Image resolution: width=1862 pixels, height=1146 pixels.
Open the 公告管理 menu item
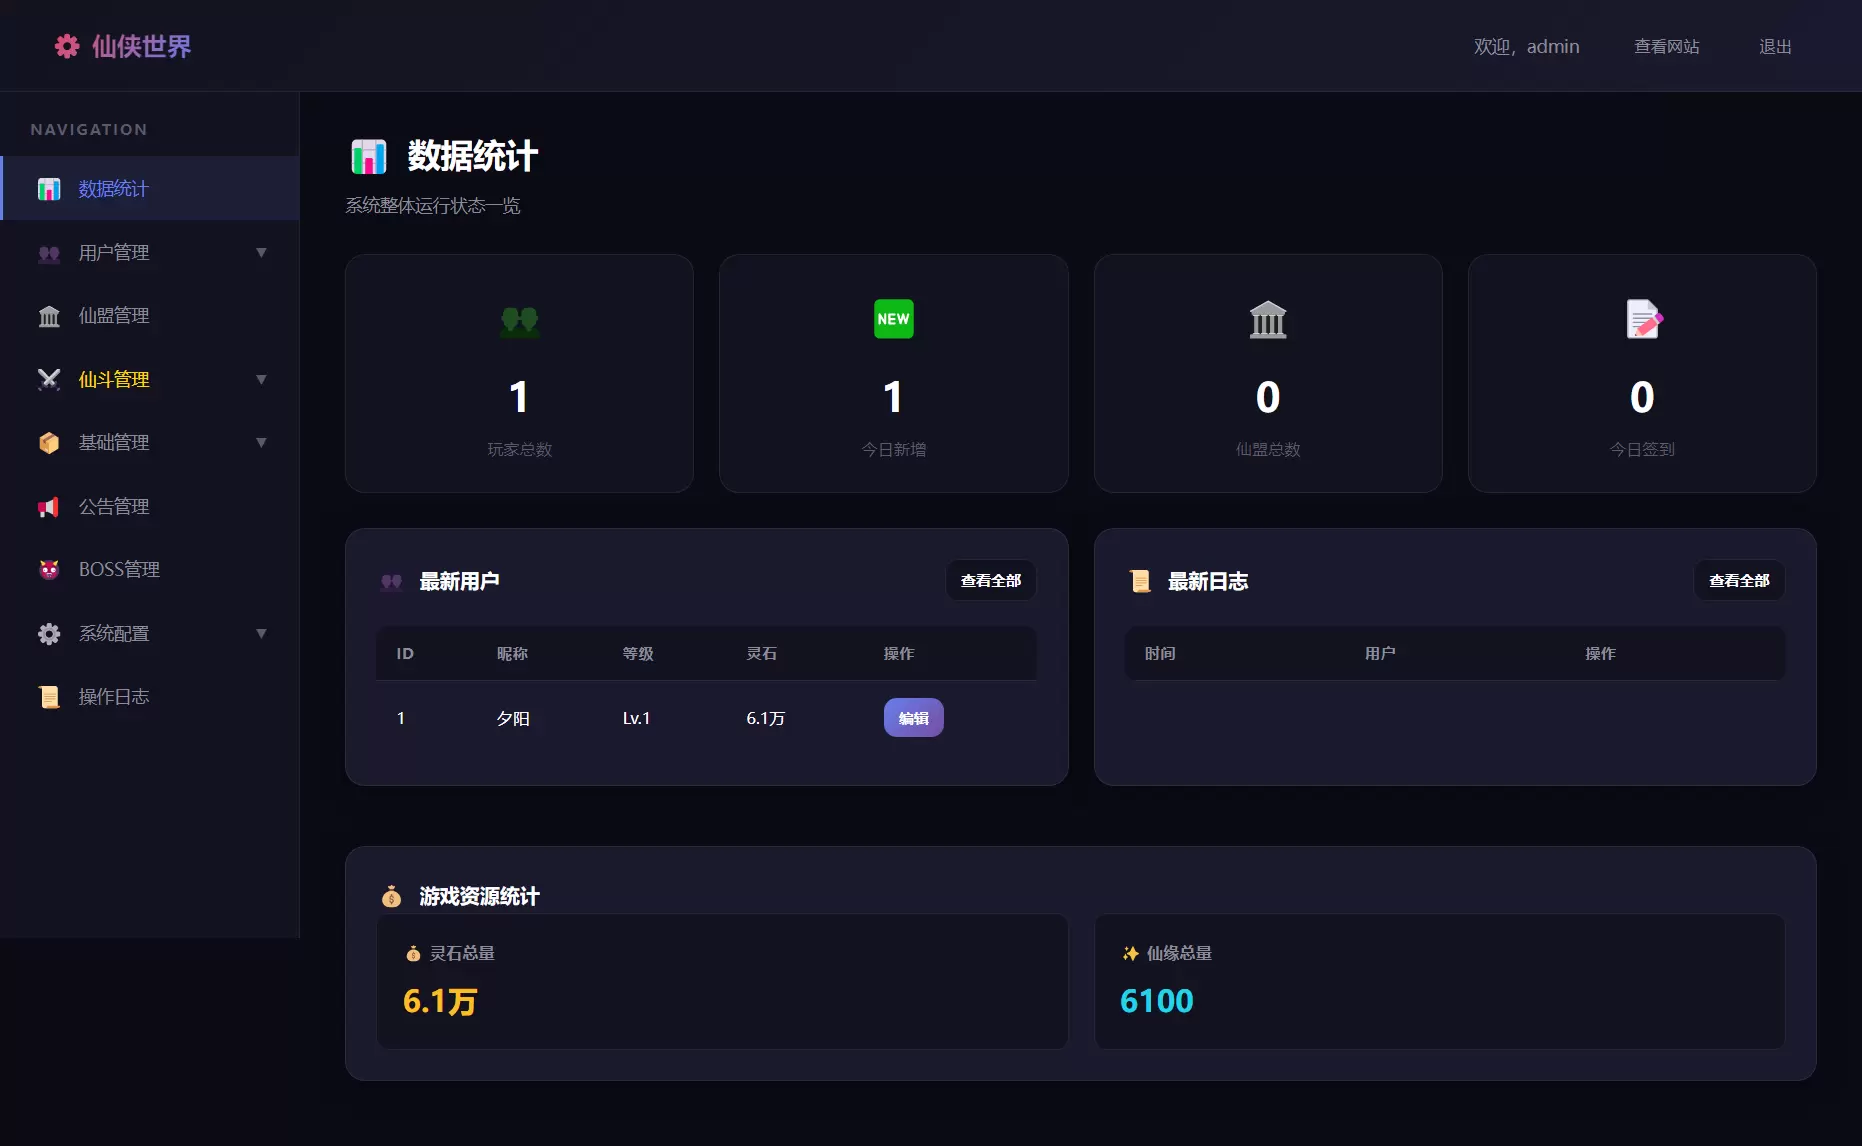150,507
